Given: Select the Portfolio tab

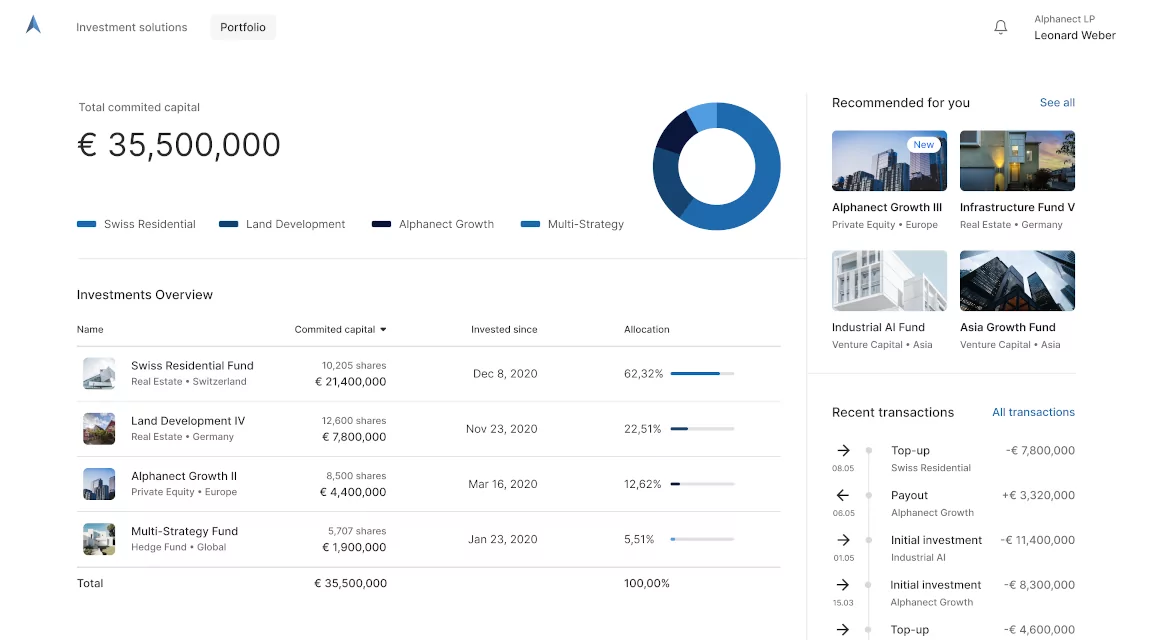Looking at the screenshot, I should 243,27.
